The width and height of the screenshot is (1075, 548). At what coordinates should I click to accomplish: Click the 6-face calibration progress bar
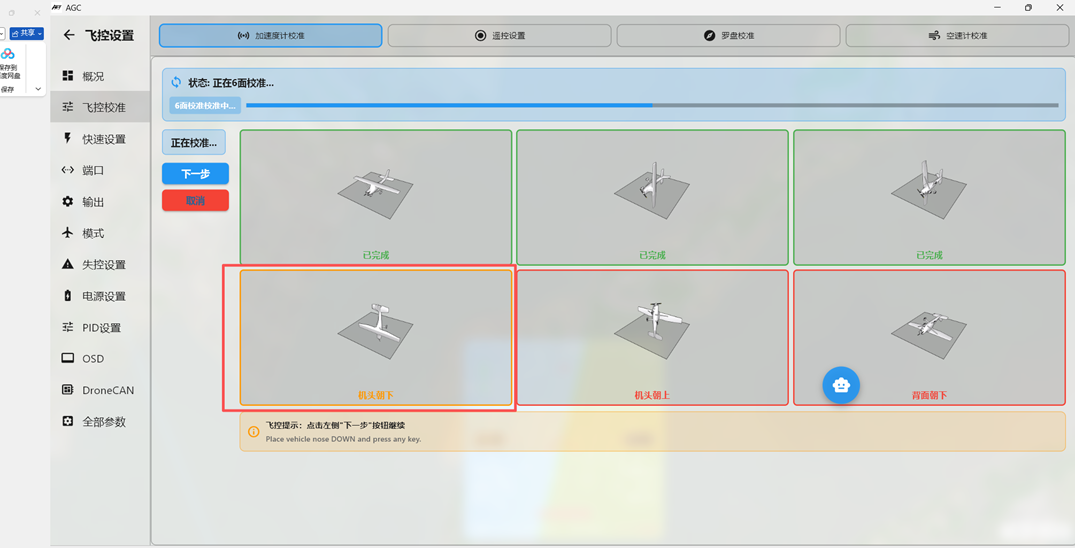tap(651, 105)
